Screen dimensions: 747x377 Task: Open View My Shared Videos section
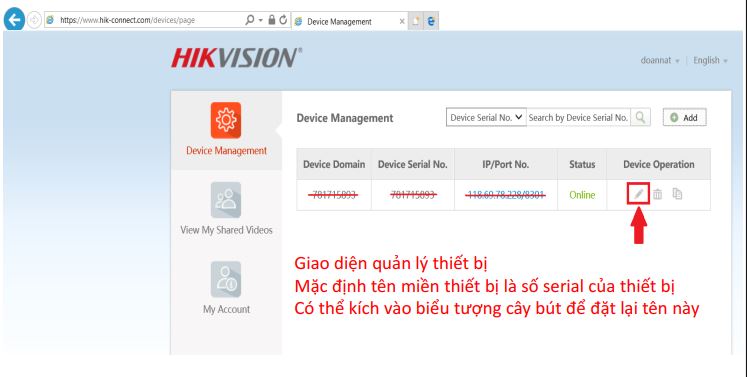point(226,230)
